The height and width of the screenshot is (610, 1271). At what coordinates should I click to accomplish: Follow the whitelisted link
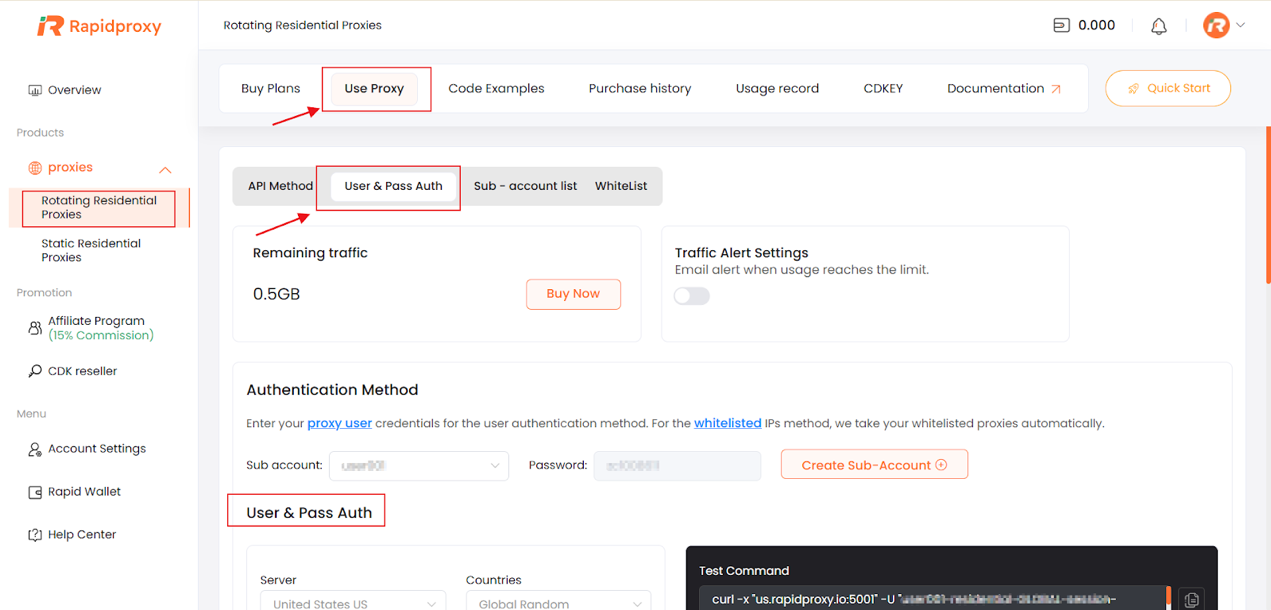coord(727,424)
